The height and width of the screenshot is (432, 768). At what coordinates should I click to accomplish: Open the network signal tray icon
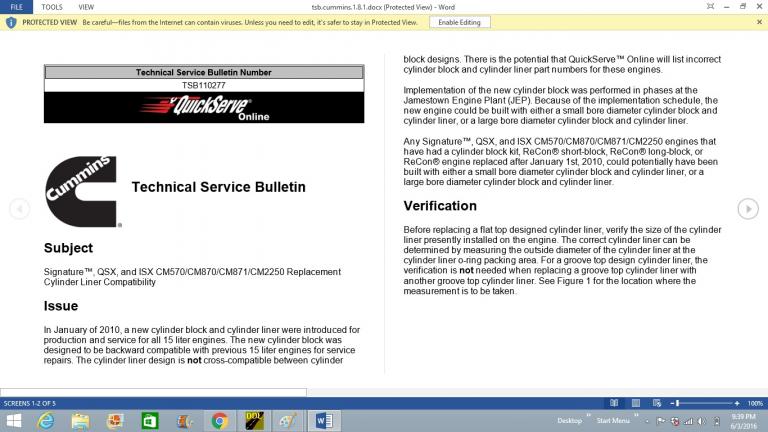[x=689, y=421]
